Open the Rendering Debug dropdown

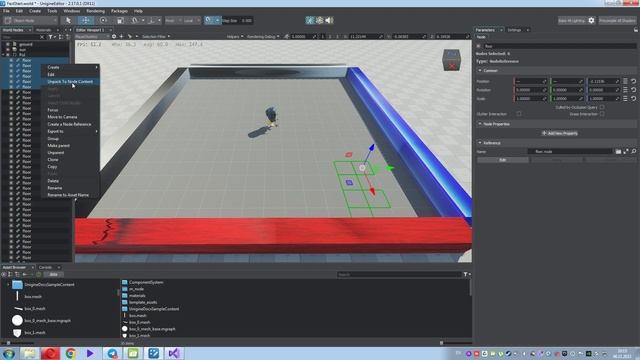click(x=263, y=36)
